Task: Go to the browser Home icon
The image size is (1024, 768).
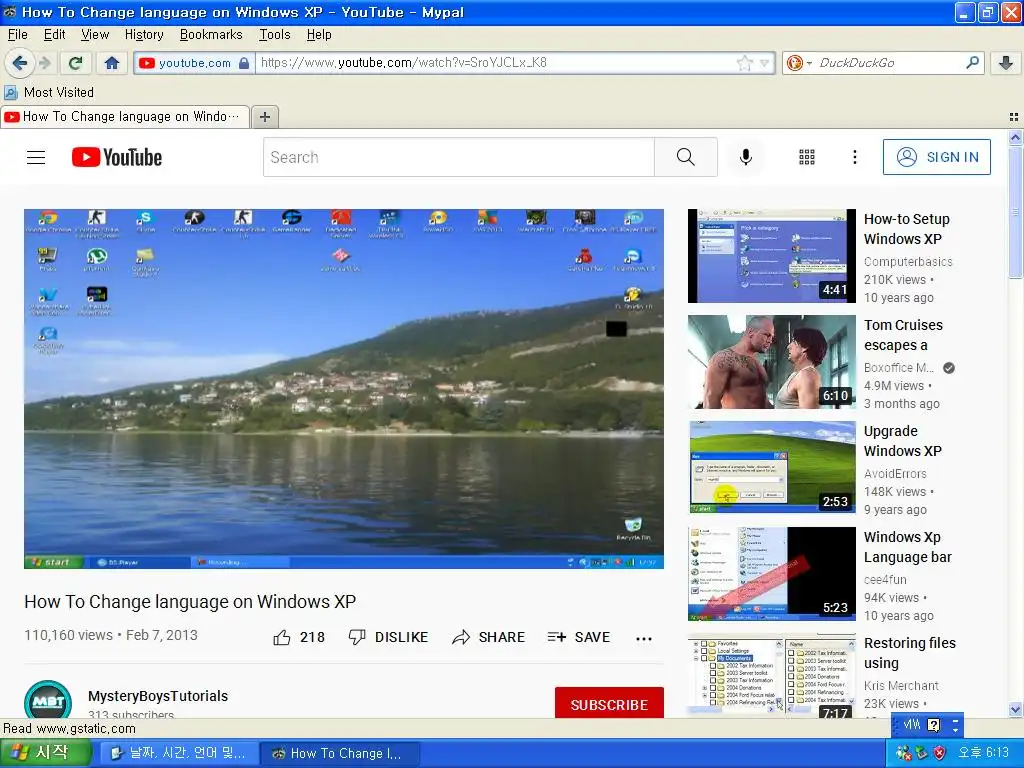Action: coord(112,63)
